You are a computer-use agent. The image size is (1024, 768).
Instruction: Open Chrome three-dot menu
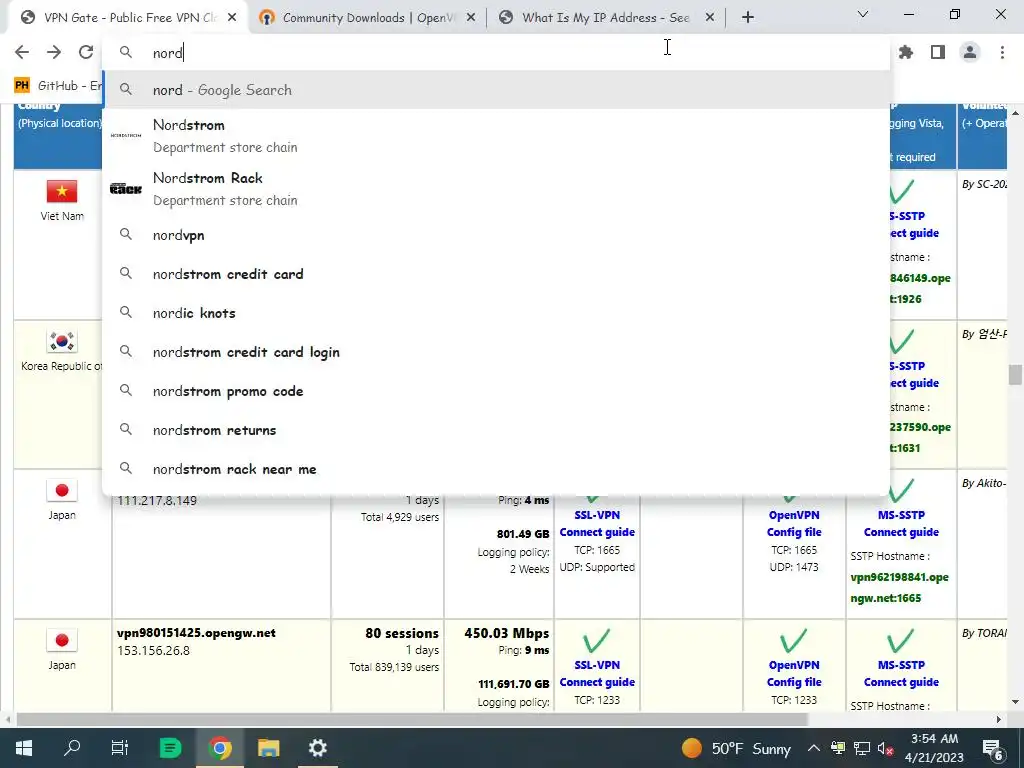(x=1002, y=52)
